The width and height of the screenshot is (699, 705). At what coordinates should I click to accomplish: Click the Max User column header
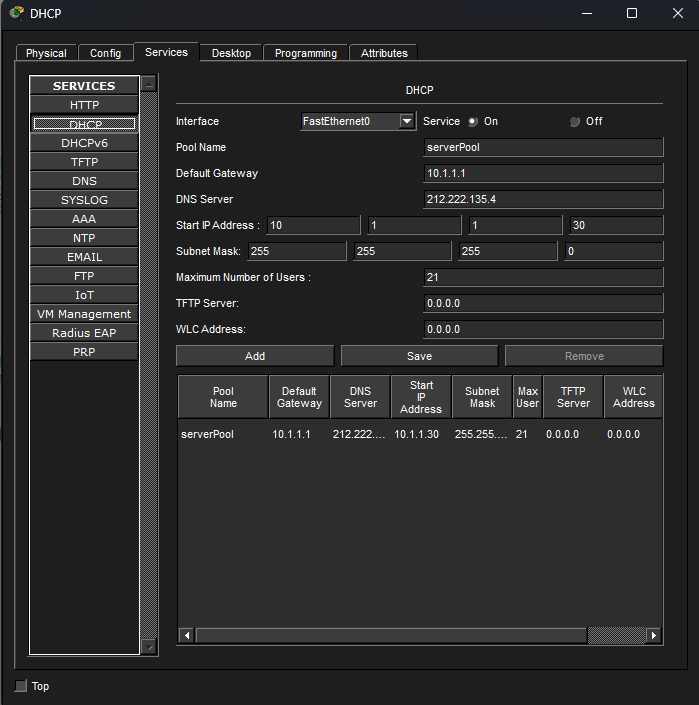coord(528,397)
